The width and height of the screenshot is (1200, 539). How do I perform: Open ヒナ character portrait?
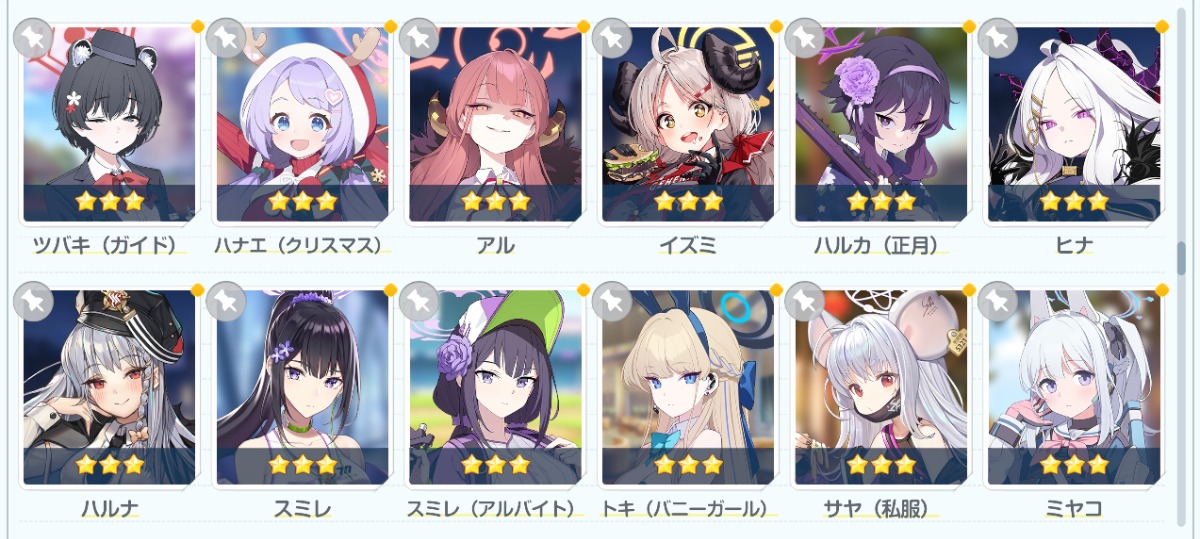click(1074, 124)
